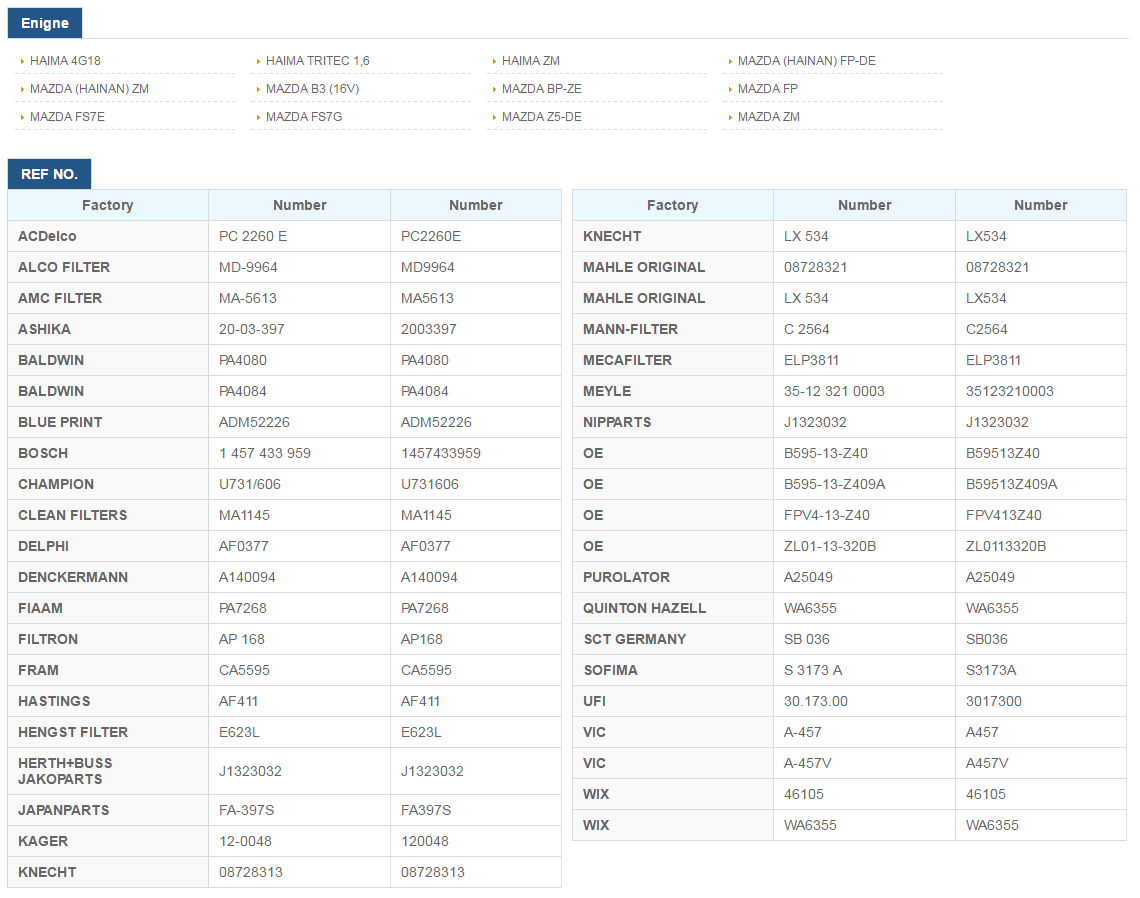Viewport: 1140px width, 898px height.
Task: Select the CHAMPION factory cell
Action: [x=108, y=484]
